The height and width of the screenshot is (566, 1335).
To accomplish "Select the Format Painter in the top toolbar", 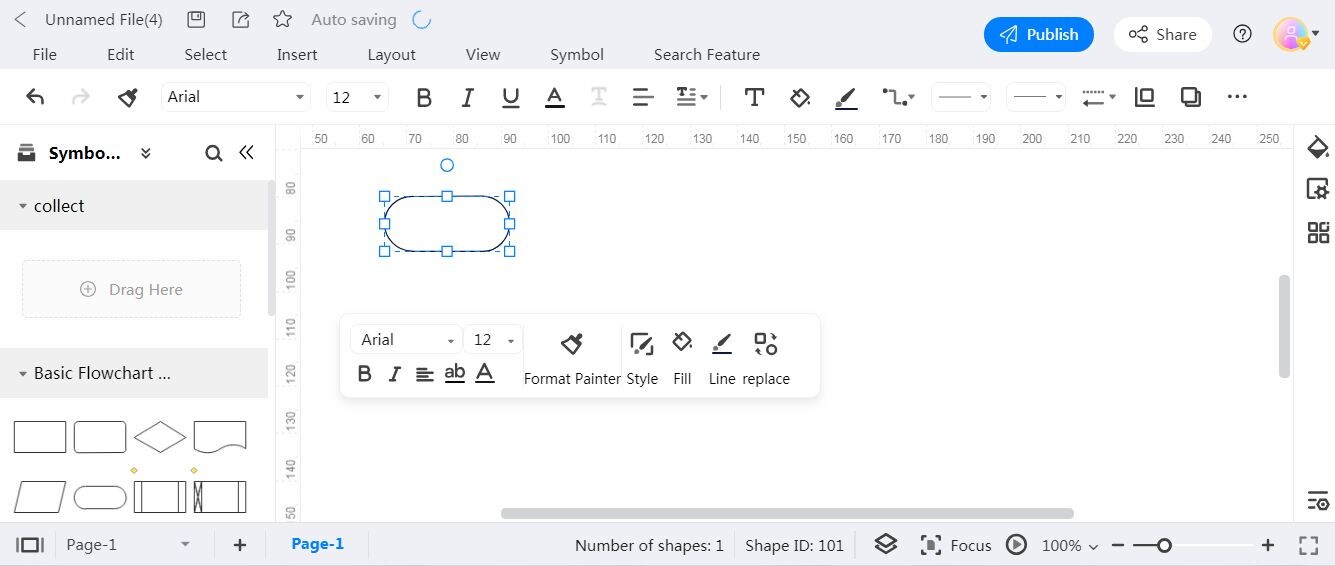I will (128, 97).
